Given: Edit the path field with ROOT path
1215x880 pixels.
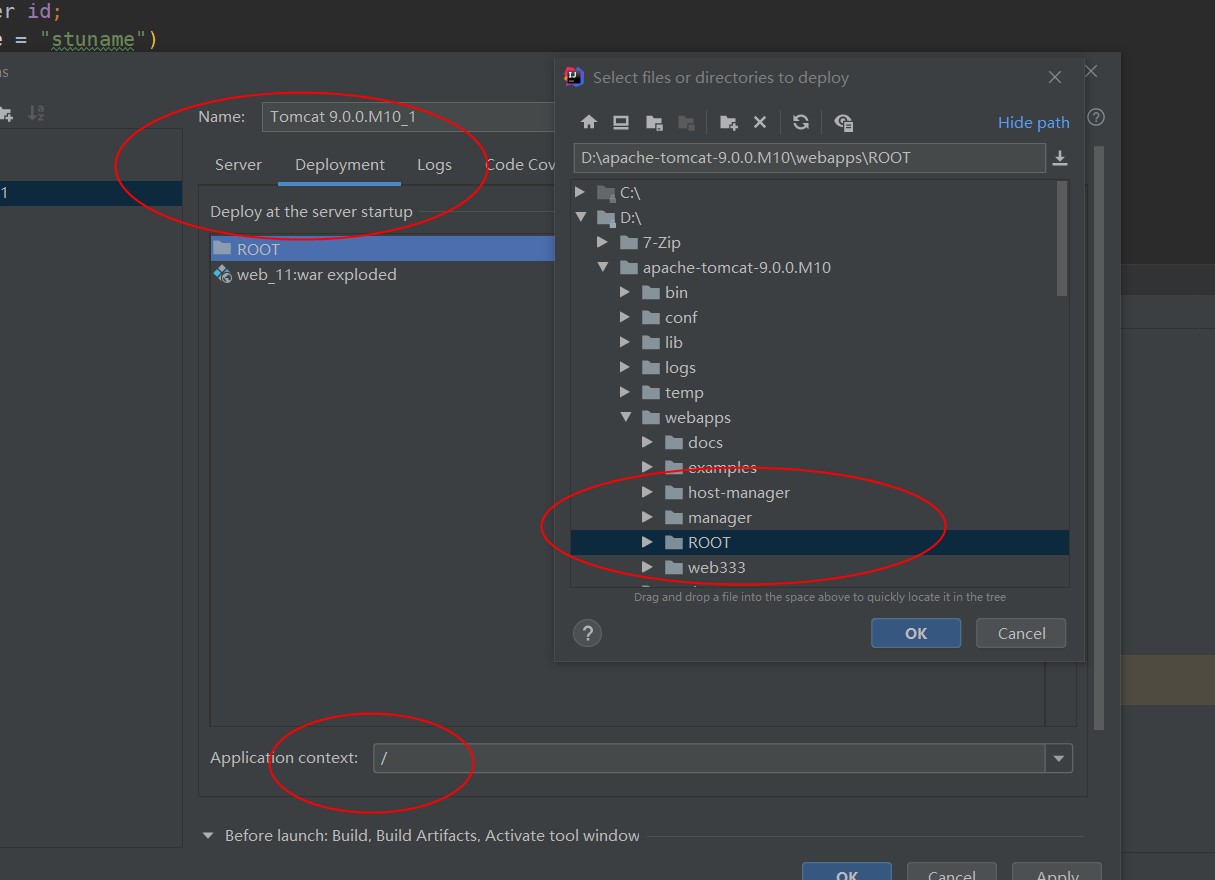Looking at the screenshot, I should pos(809,158).
